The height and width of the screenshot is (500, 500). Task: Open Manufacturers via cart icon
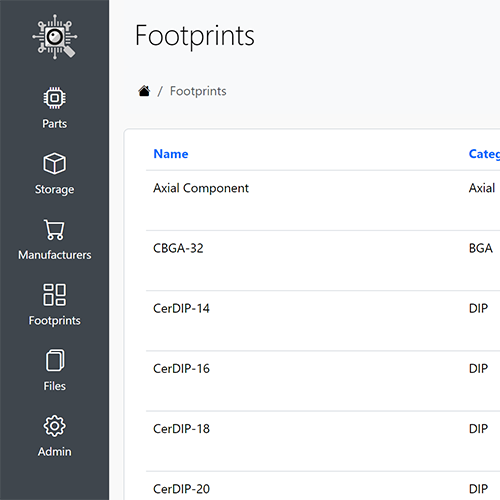pyautogui.click(x=55, y=229)
